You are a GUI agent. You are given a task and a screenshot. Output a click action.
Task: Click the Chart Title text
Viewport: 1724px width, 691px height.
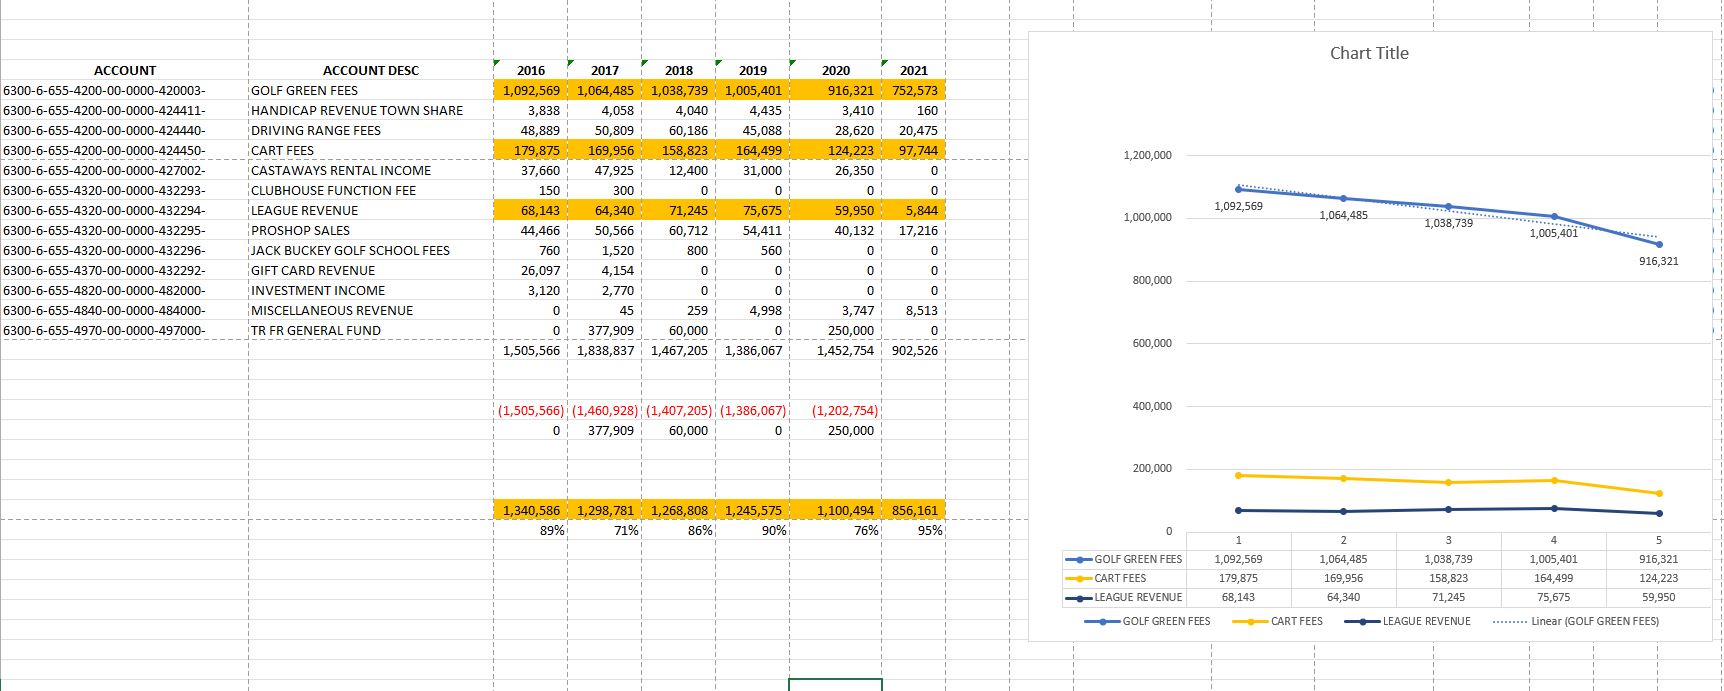1368,54
